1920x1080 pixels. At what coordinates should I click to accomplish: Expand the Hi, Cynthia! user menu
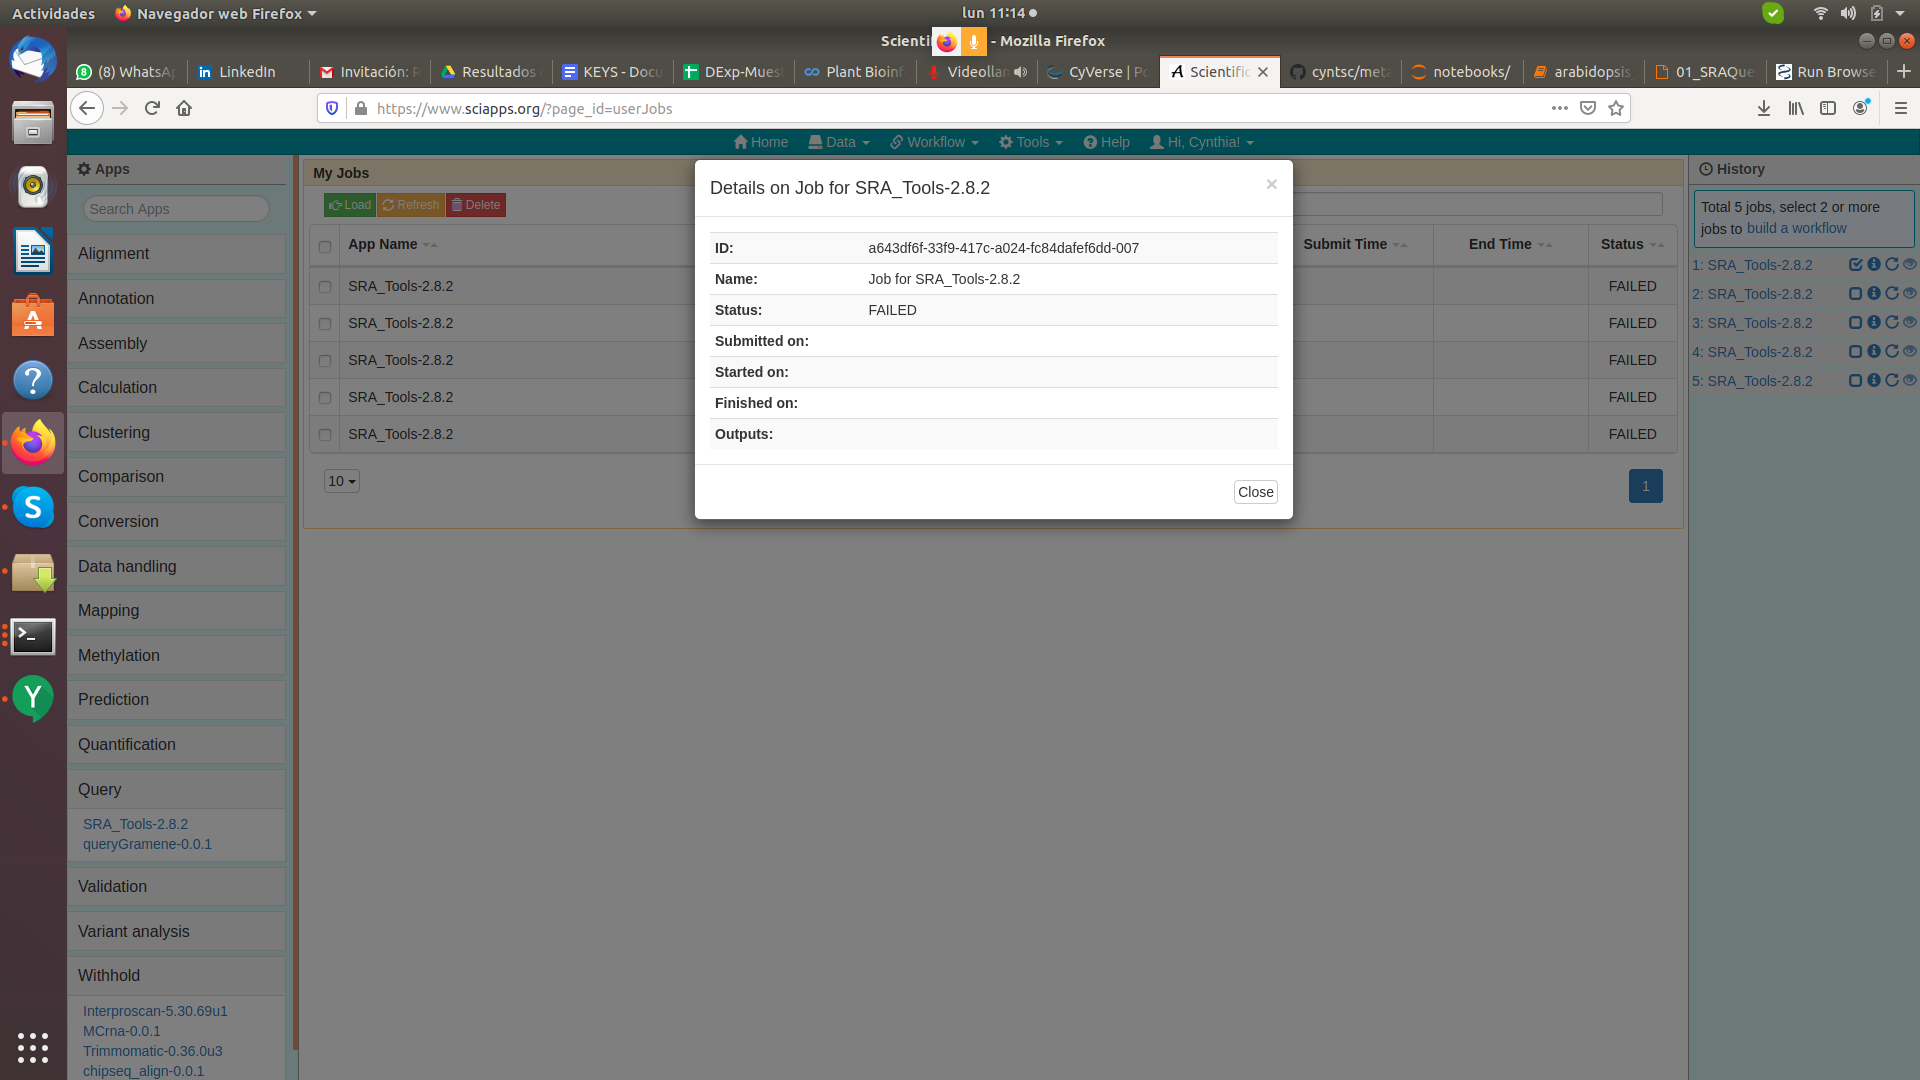[x=1201, y=142]
